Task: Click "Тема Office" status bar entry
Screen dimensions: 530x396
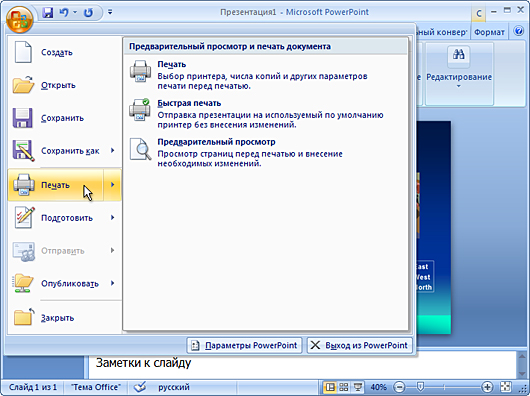Action: pyautogui.click(x=96, y=387)
